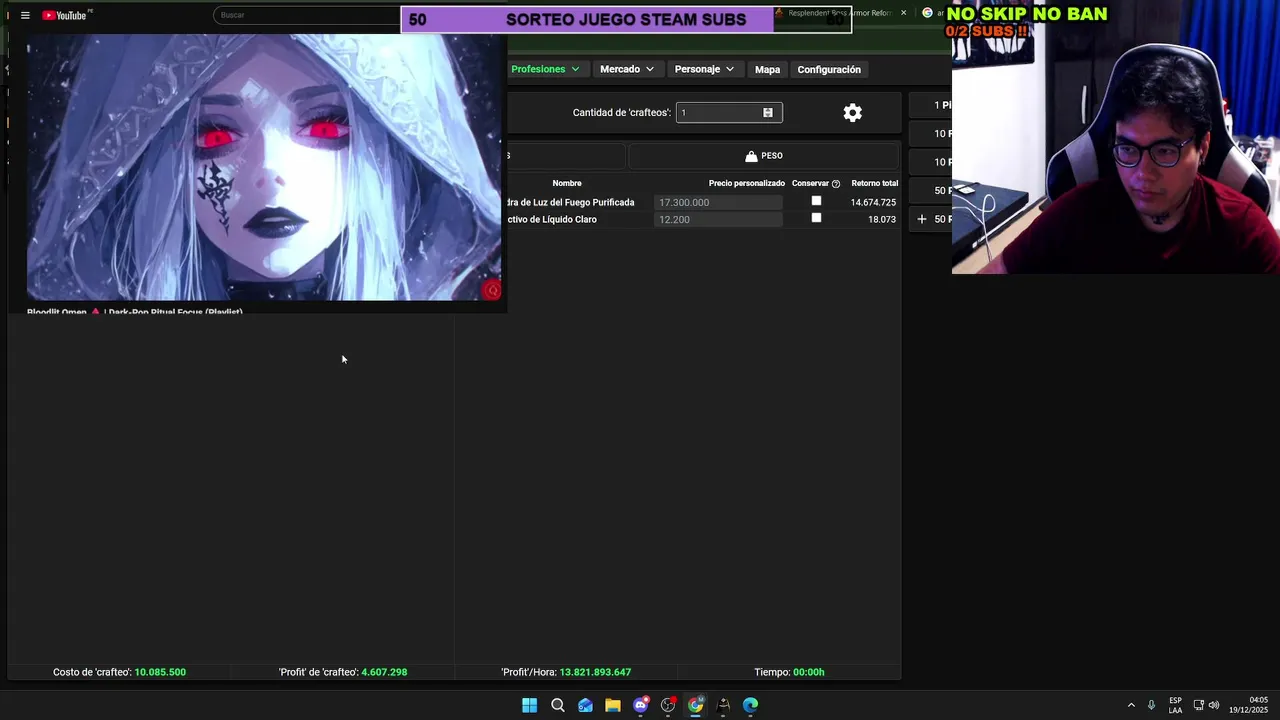Edit the 12.200 custom price field
This screenshot has height=720, width=1280.
tap(718, 219)
